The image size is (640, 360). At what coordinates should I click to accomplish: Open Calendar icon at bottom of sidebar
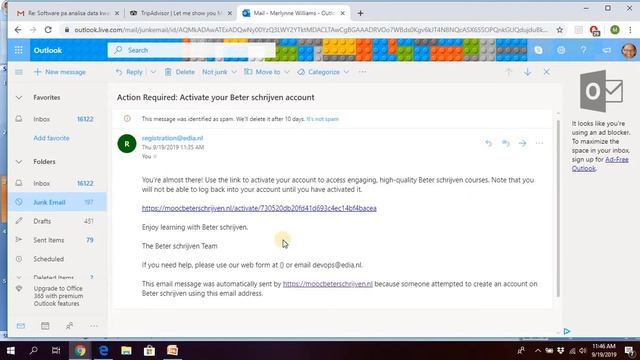tap(45, 326)
